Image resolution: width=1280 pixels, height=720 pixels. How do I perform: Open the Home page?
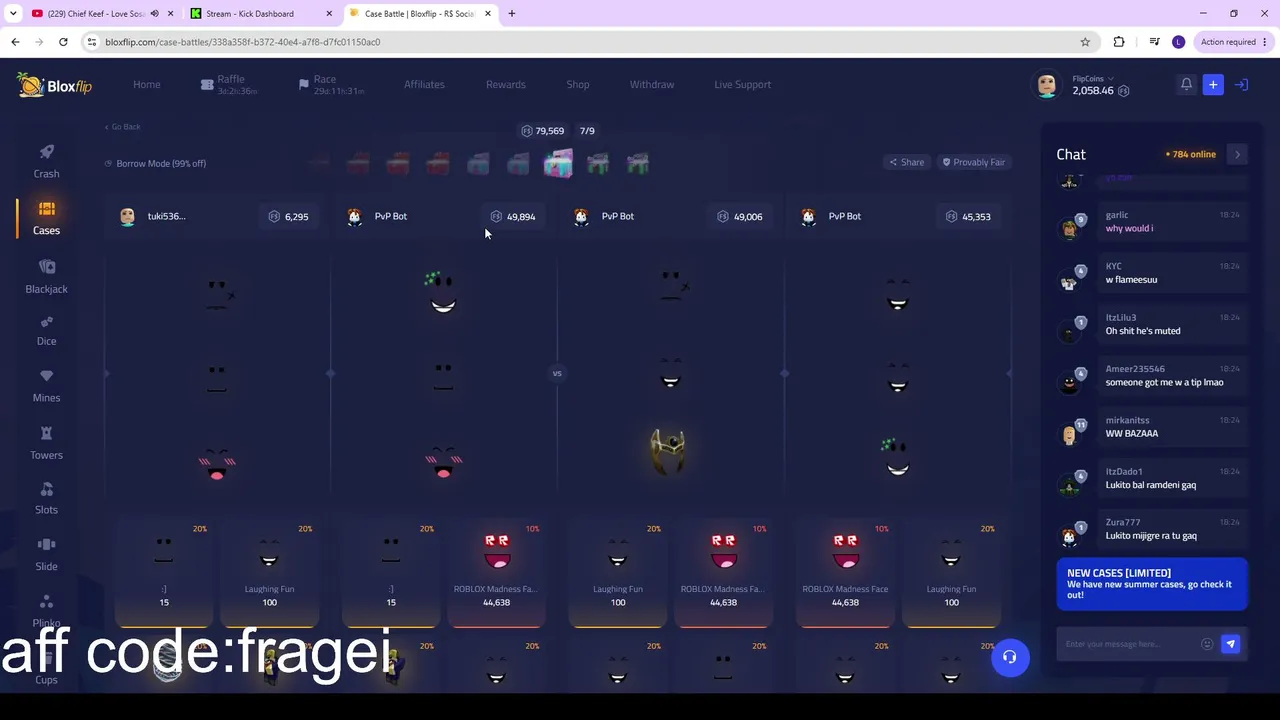pyautogui.click(x=147, y=85)
